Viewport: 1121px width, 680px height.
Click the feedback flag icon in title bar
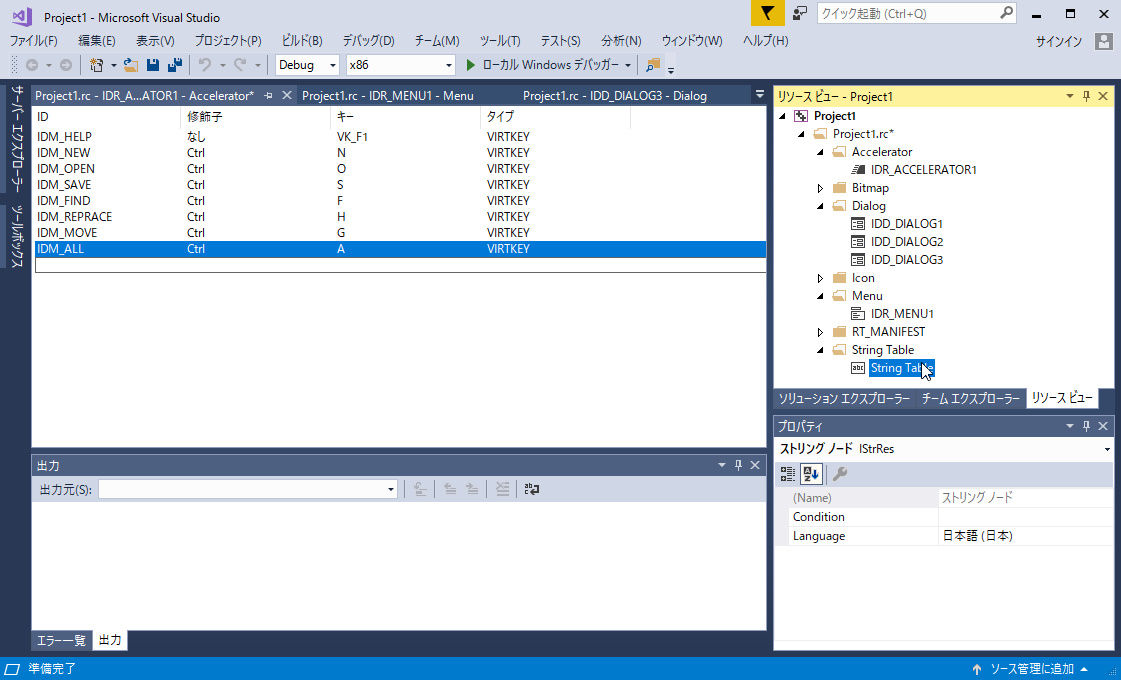tap(766, 13)
